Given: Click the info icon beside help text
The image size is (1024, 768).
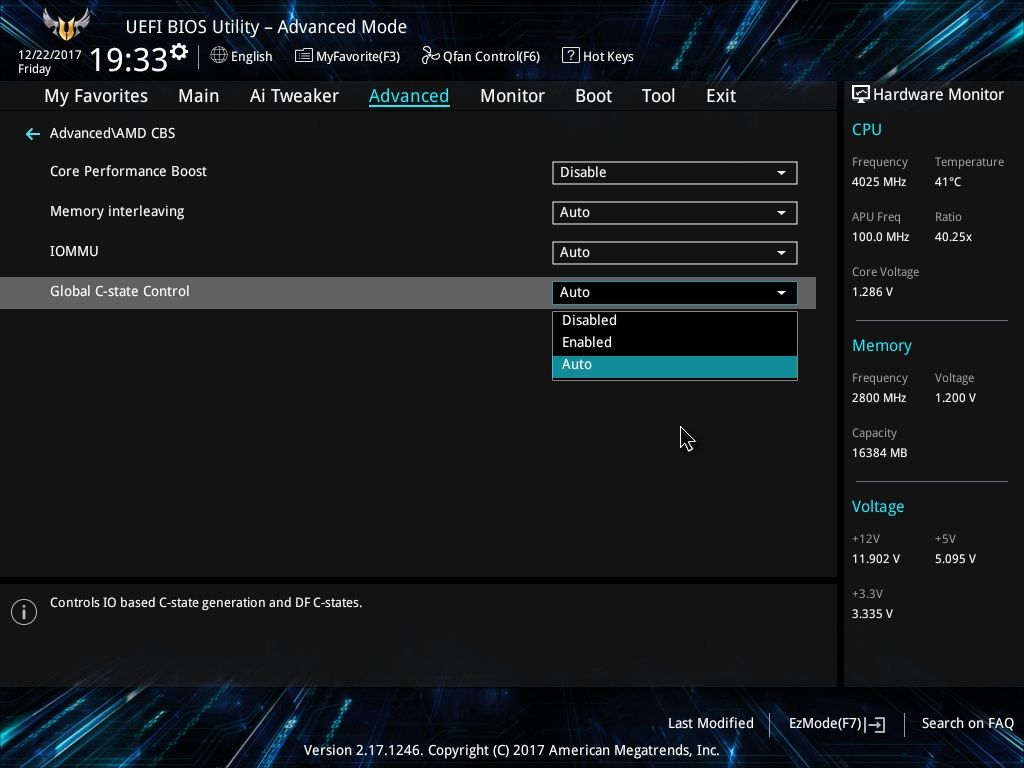Looking at the screenshot, I should coord(24,612).
